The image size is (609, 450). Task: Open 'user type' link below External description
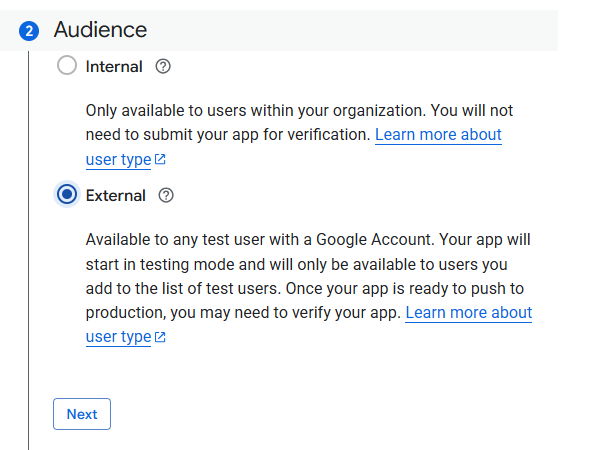click(x=118, y=337)
